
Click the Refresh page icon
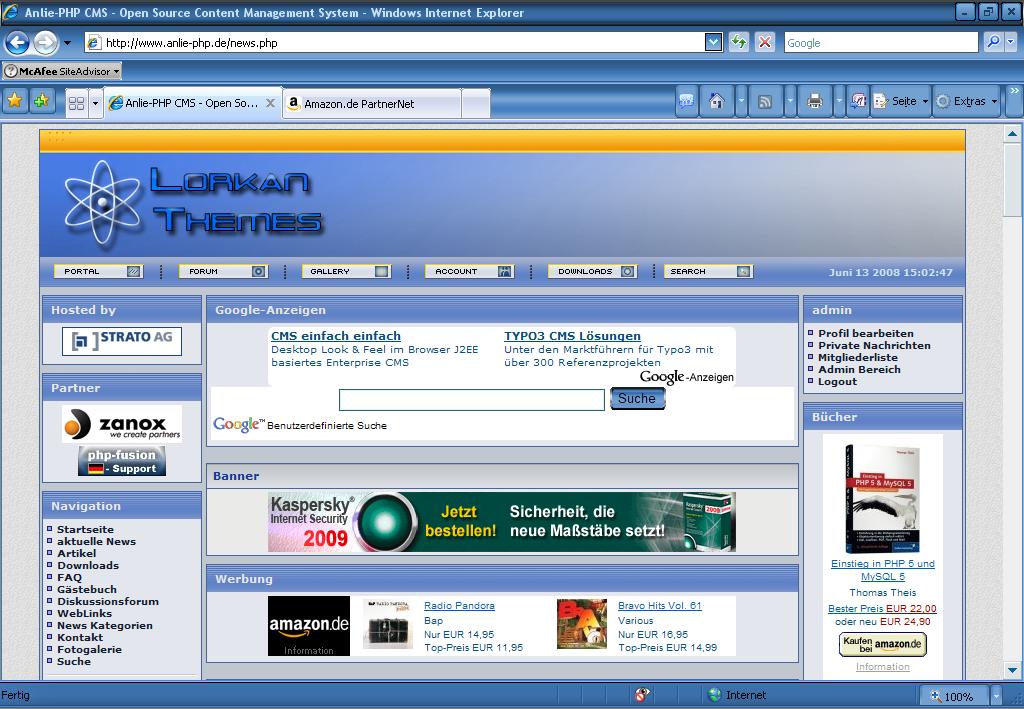pos(739,42)
